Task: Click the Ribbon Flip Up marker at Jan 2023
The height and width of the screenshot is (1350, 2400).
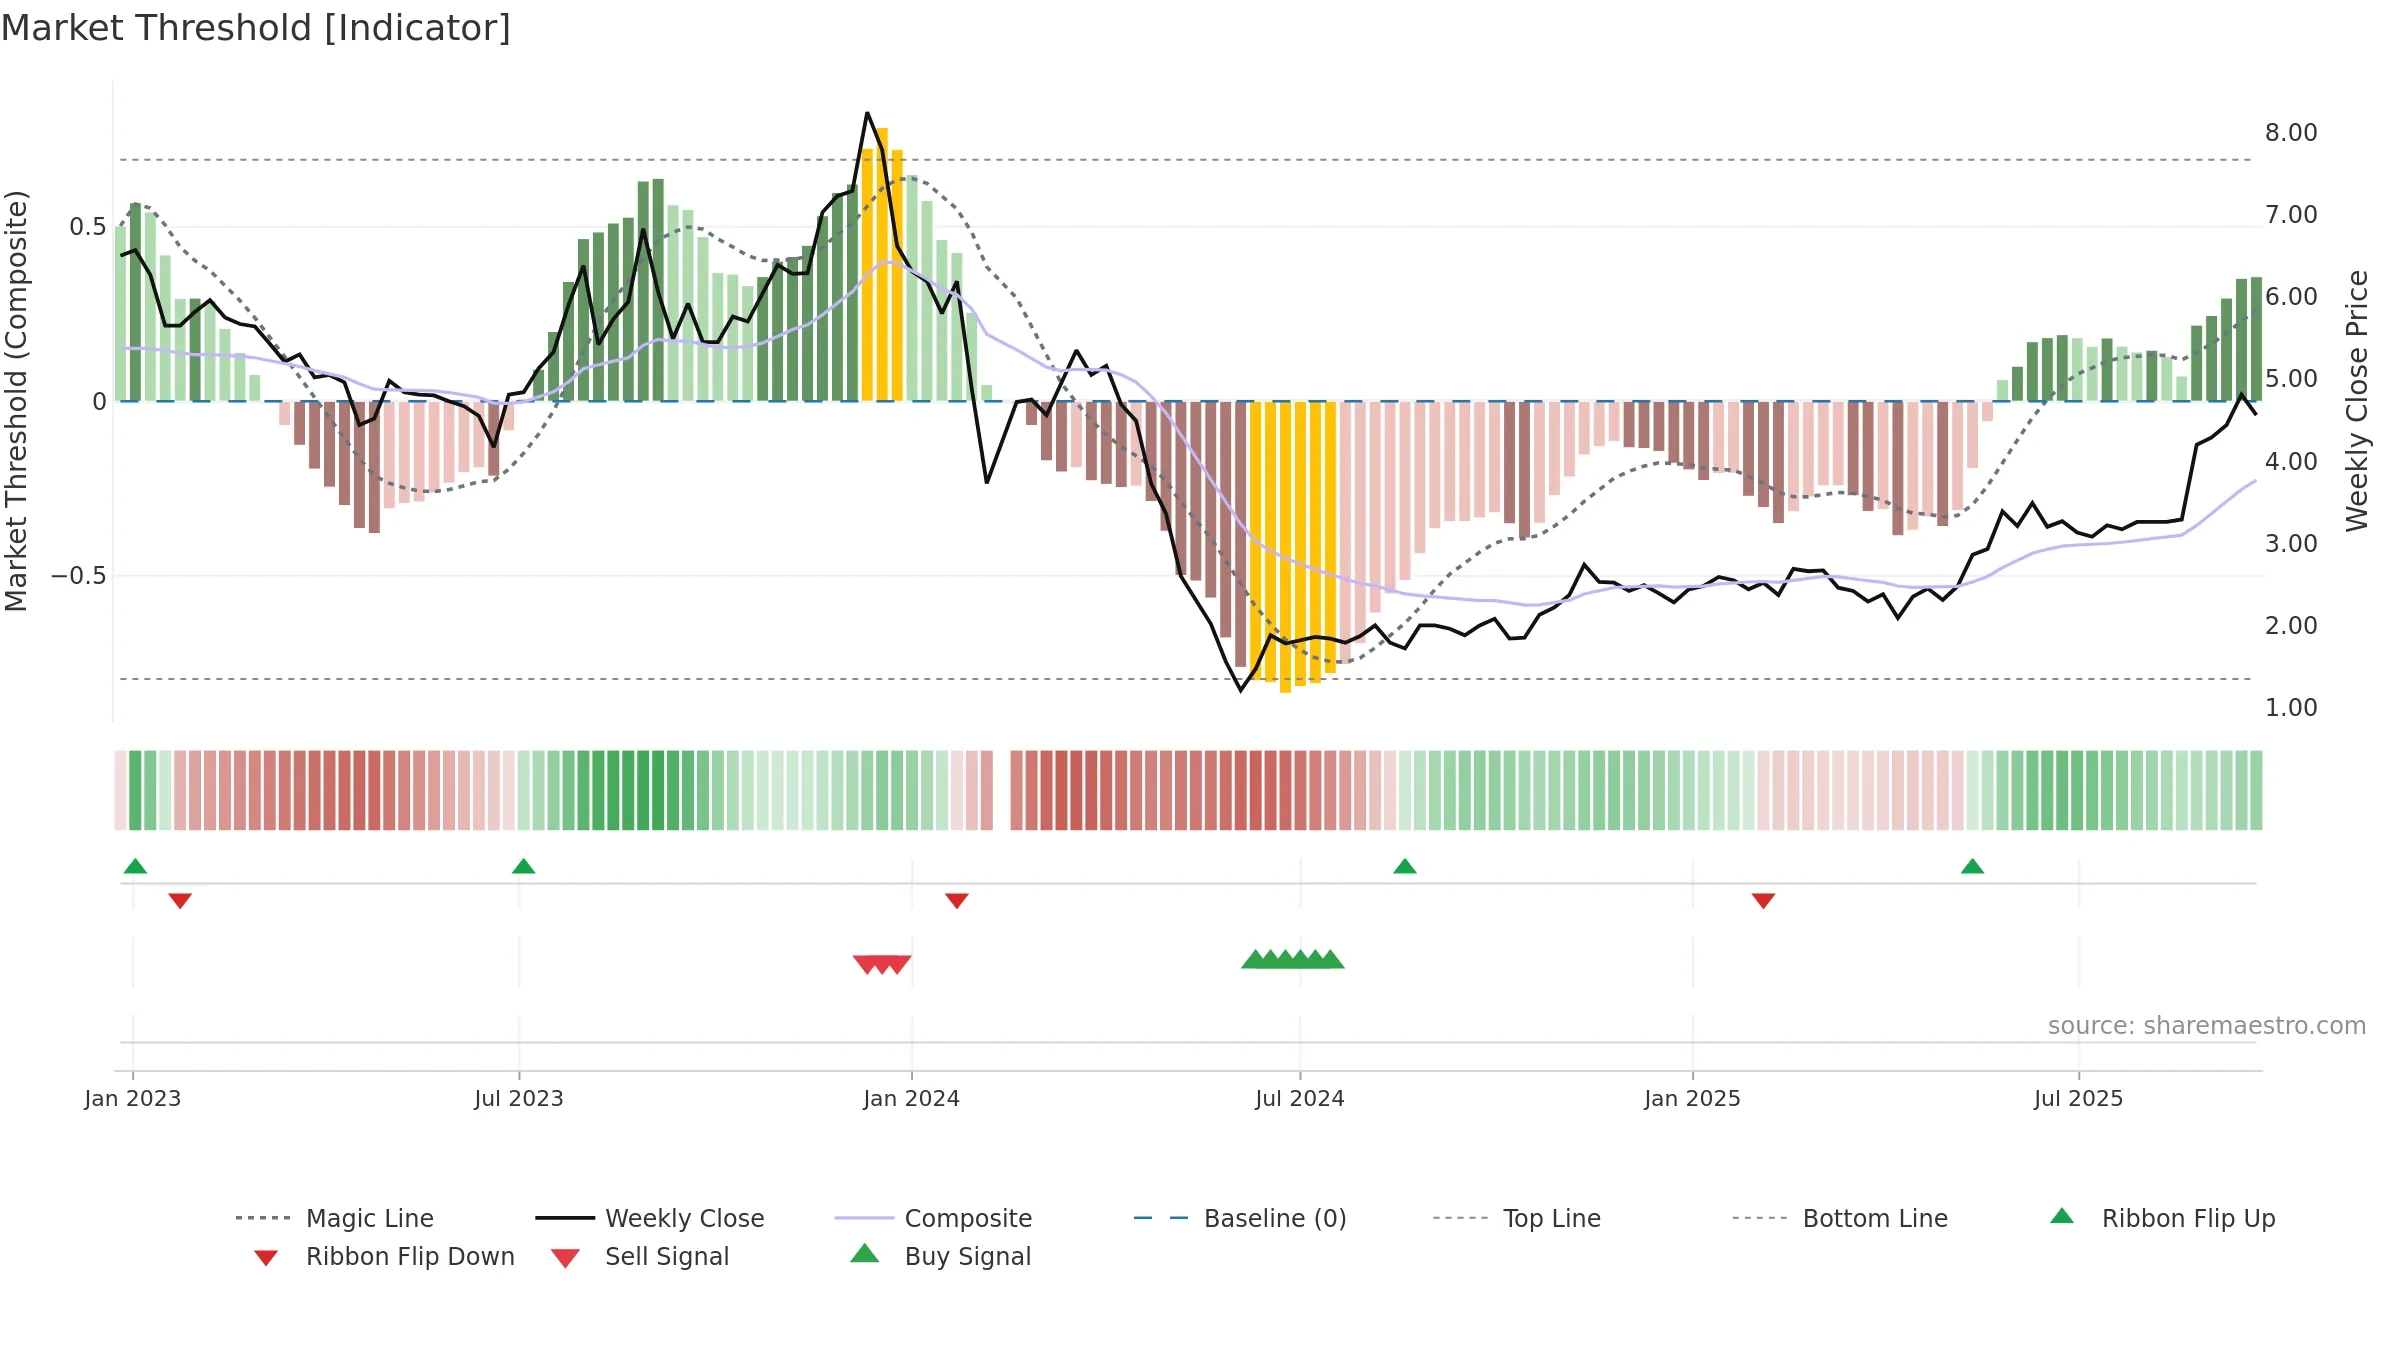Action: point(135,866)
